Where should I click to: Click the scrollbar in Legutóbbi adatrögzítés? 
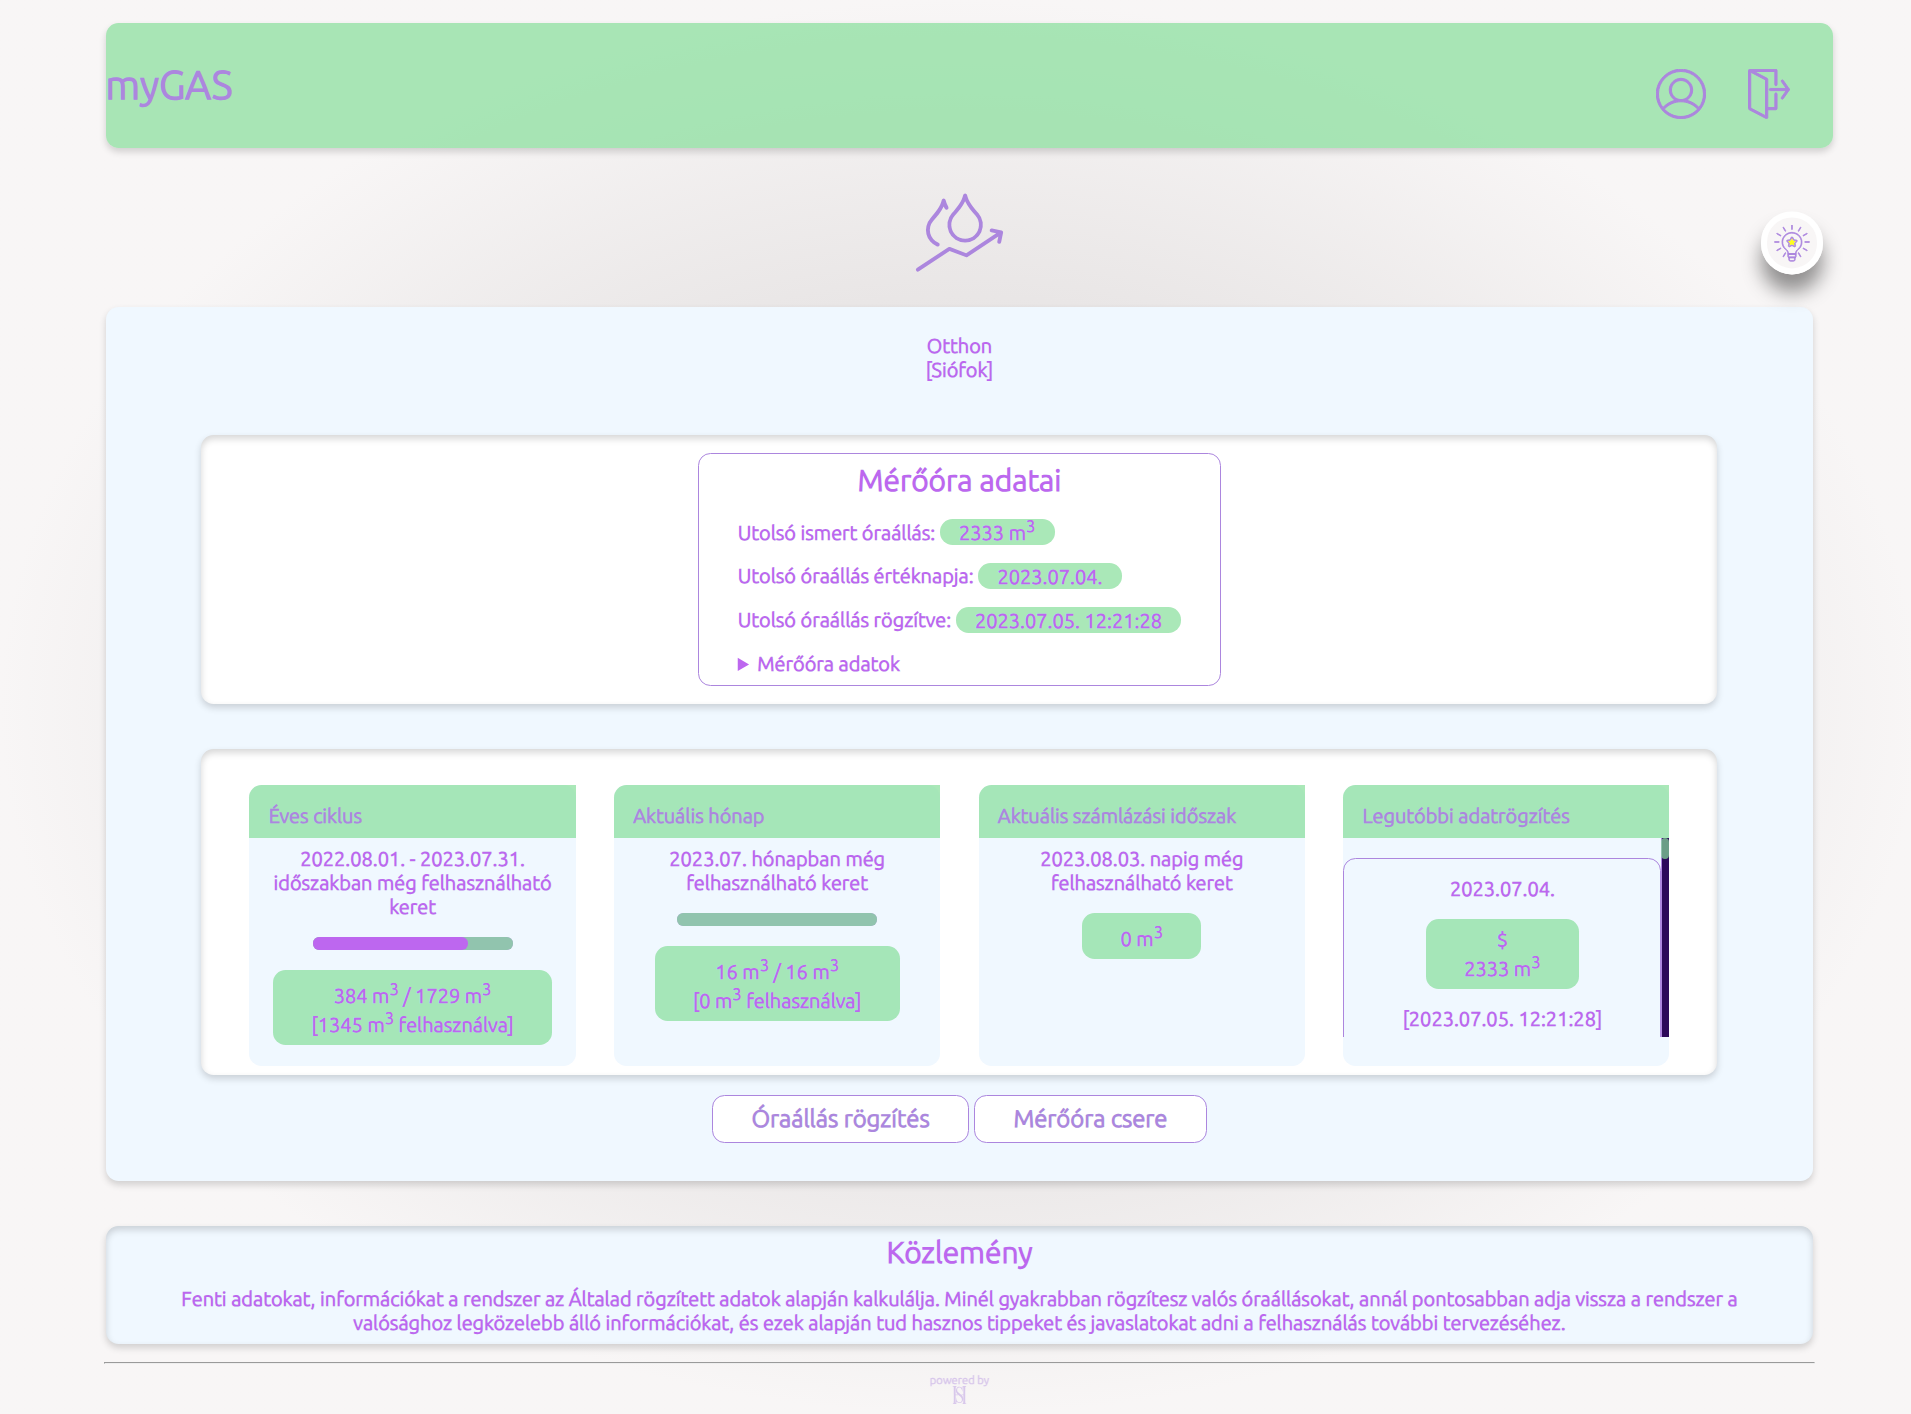(x=1665, y=937)
